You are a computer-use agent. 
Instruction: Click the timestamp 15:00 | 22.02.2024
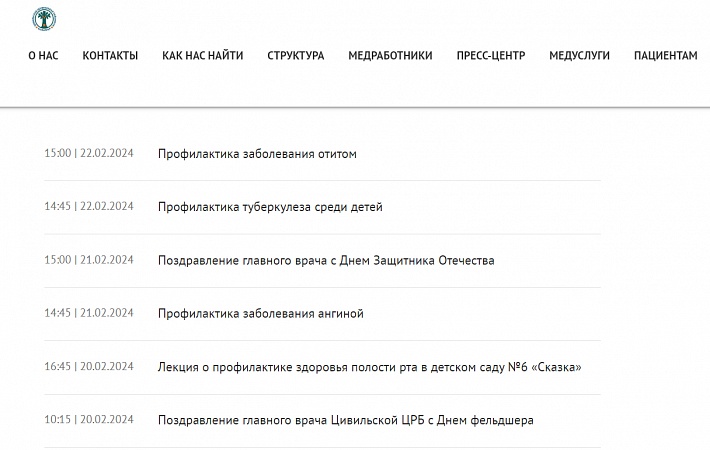89,153
